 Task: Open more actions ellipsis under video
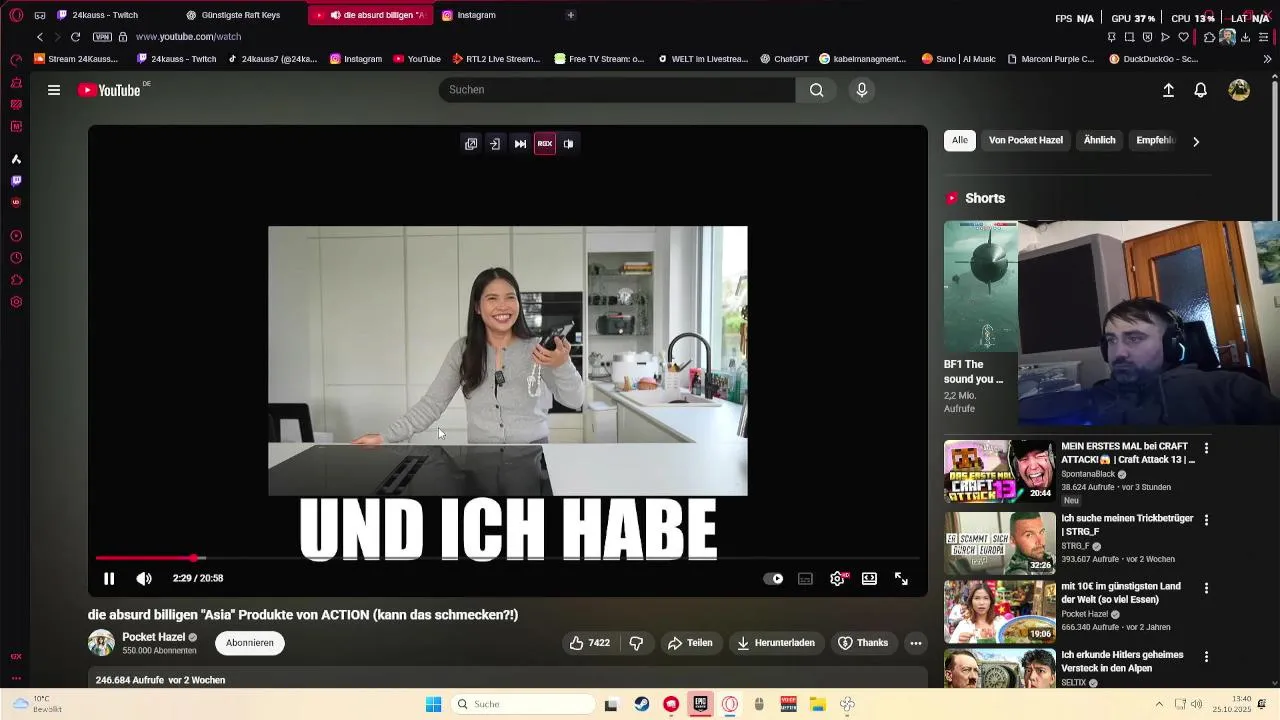(x=915, y=643)
